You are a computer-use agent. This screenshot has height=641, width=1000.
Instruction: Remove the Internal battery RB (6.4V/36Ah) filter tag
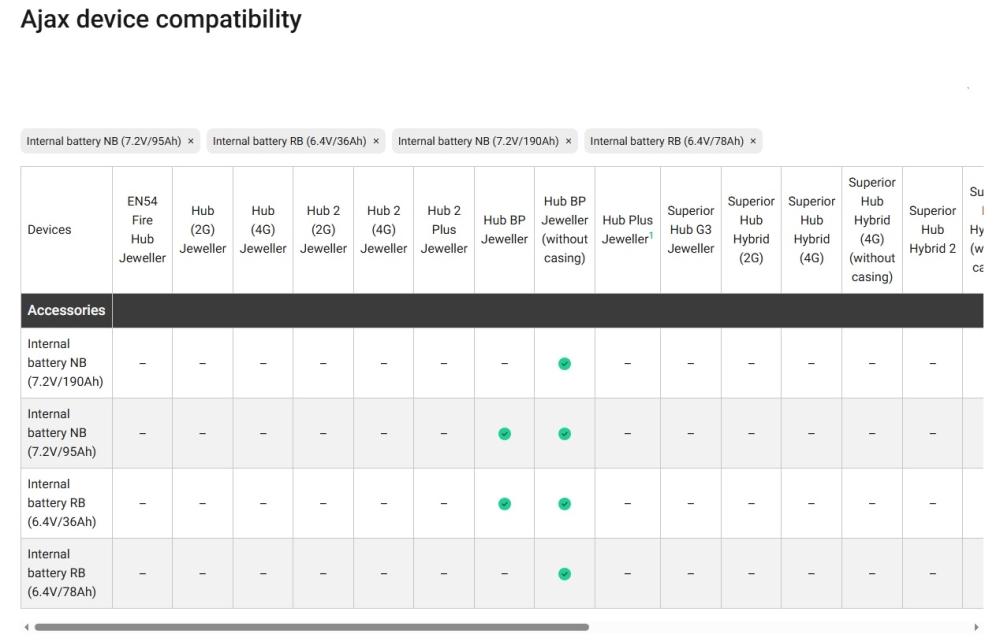pyautogui.click(x=376, y=142)
